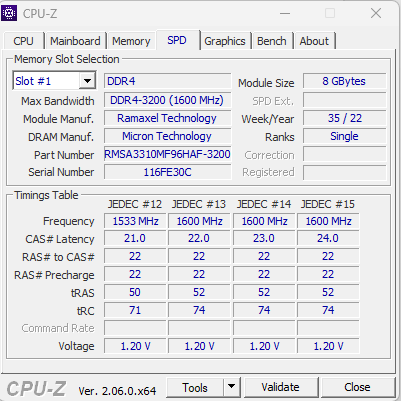Click the JEDEC #15 column header
The image size is (401, 401).
point(328,204)
